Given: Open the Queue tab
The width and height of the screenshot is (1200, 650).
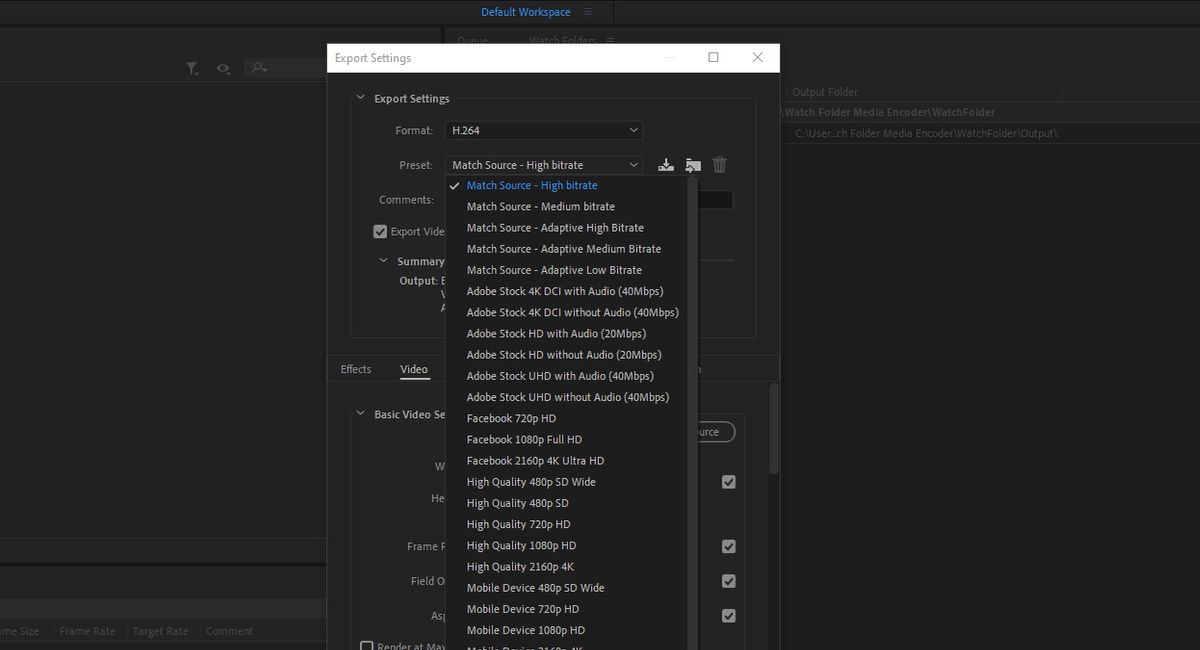Looking at the screenshot, I should click(x=472, y=41).
